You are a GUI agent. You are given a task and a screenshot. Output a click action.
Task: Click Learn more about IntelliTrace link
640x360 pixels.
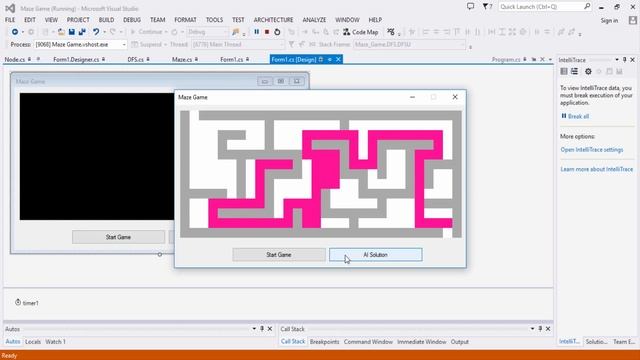[x=596, y=169]
